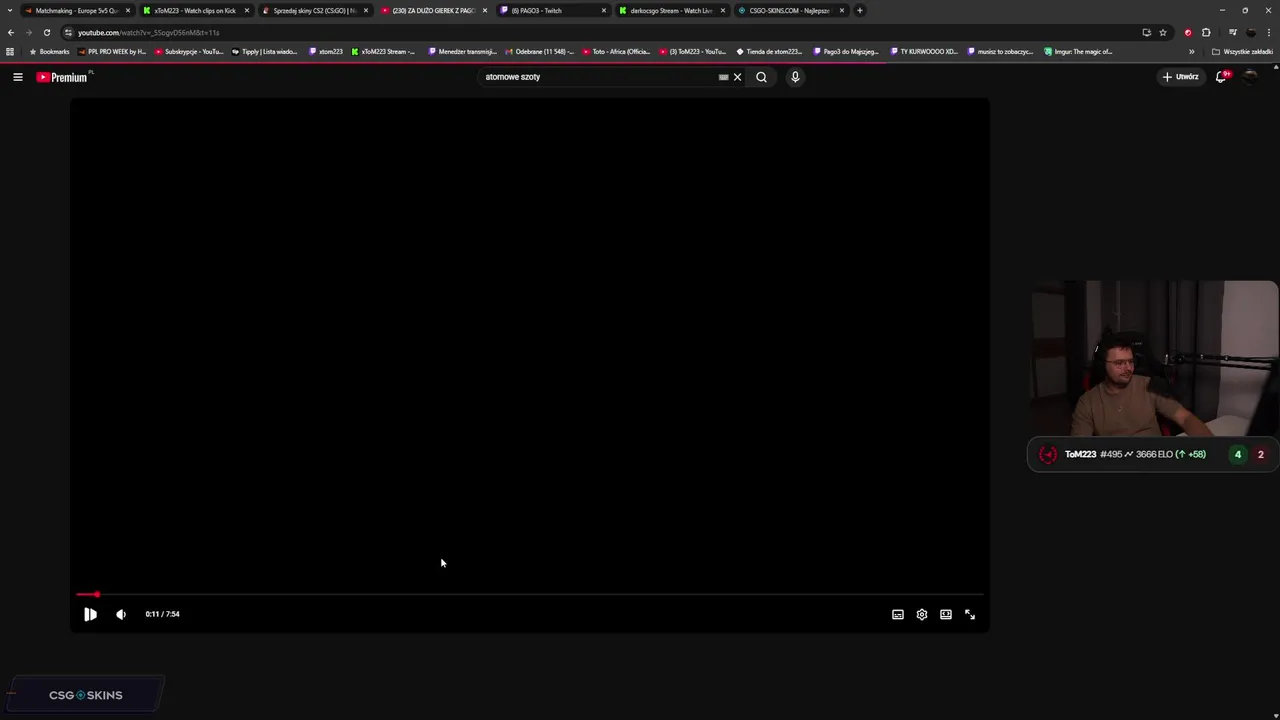Switch to Sprzedaj skiny CS2 tab
The width and height of the screenshot is (1280, 720).
click(313, 10)
